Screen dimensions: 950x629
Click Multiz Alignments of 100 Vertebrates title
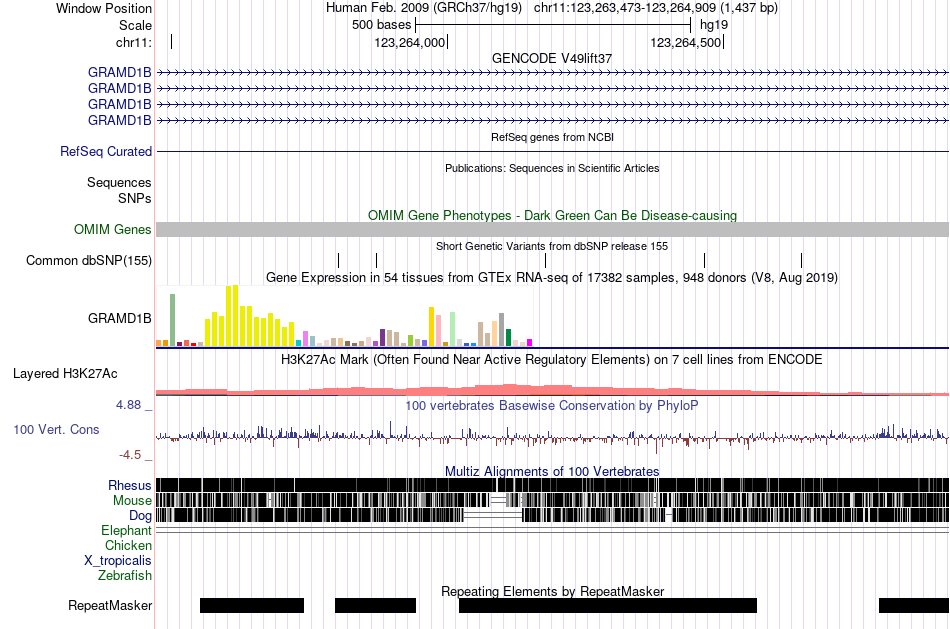coord(552,471)
